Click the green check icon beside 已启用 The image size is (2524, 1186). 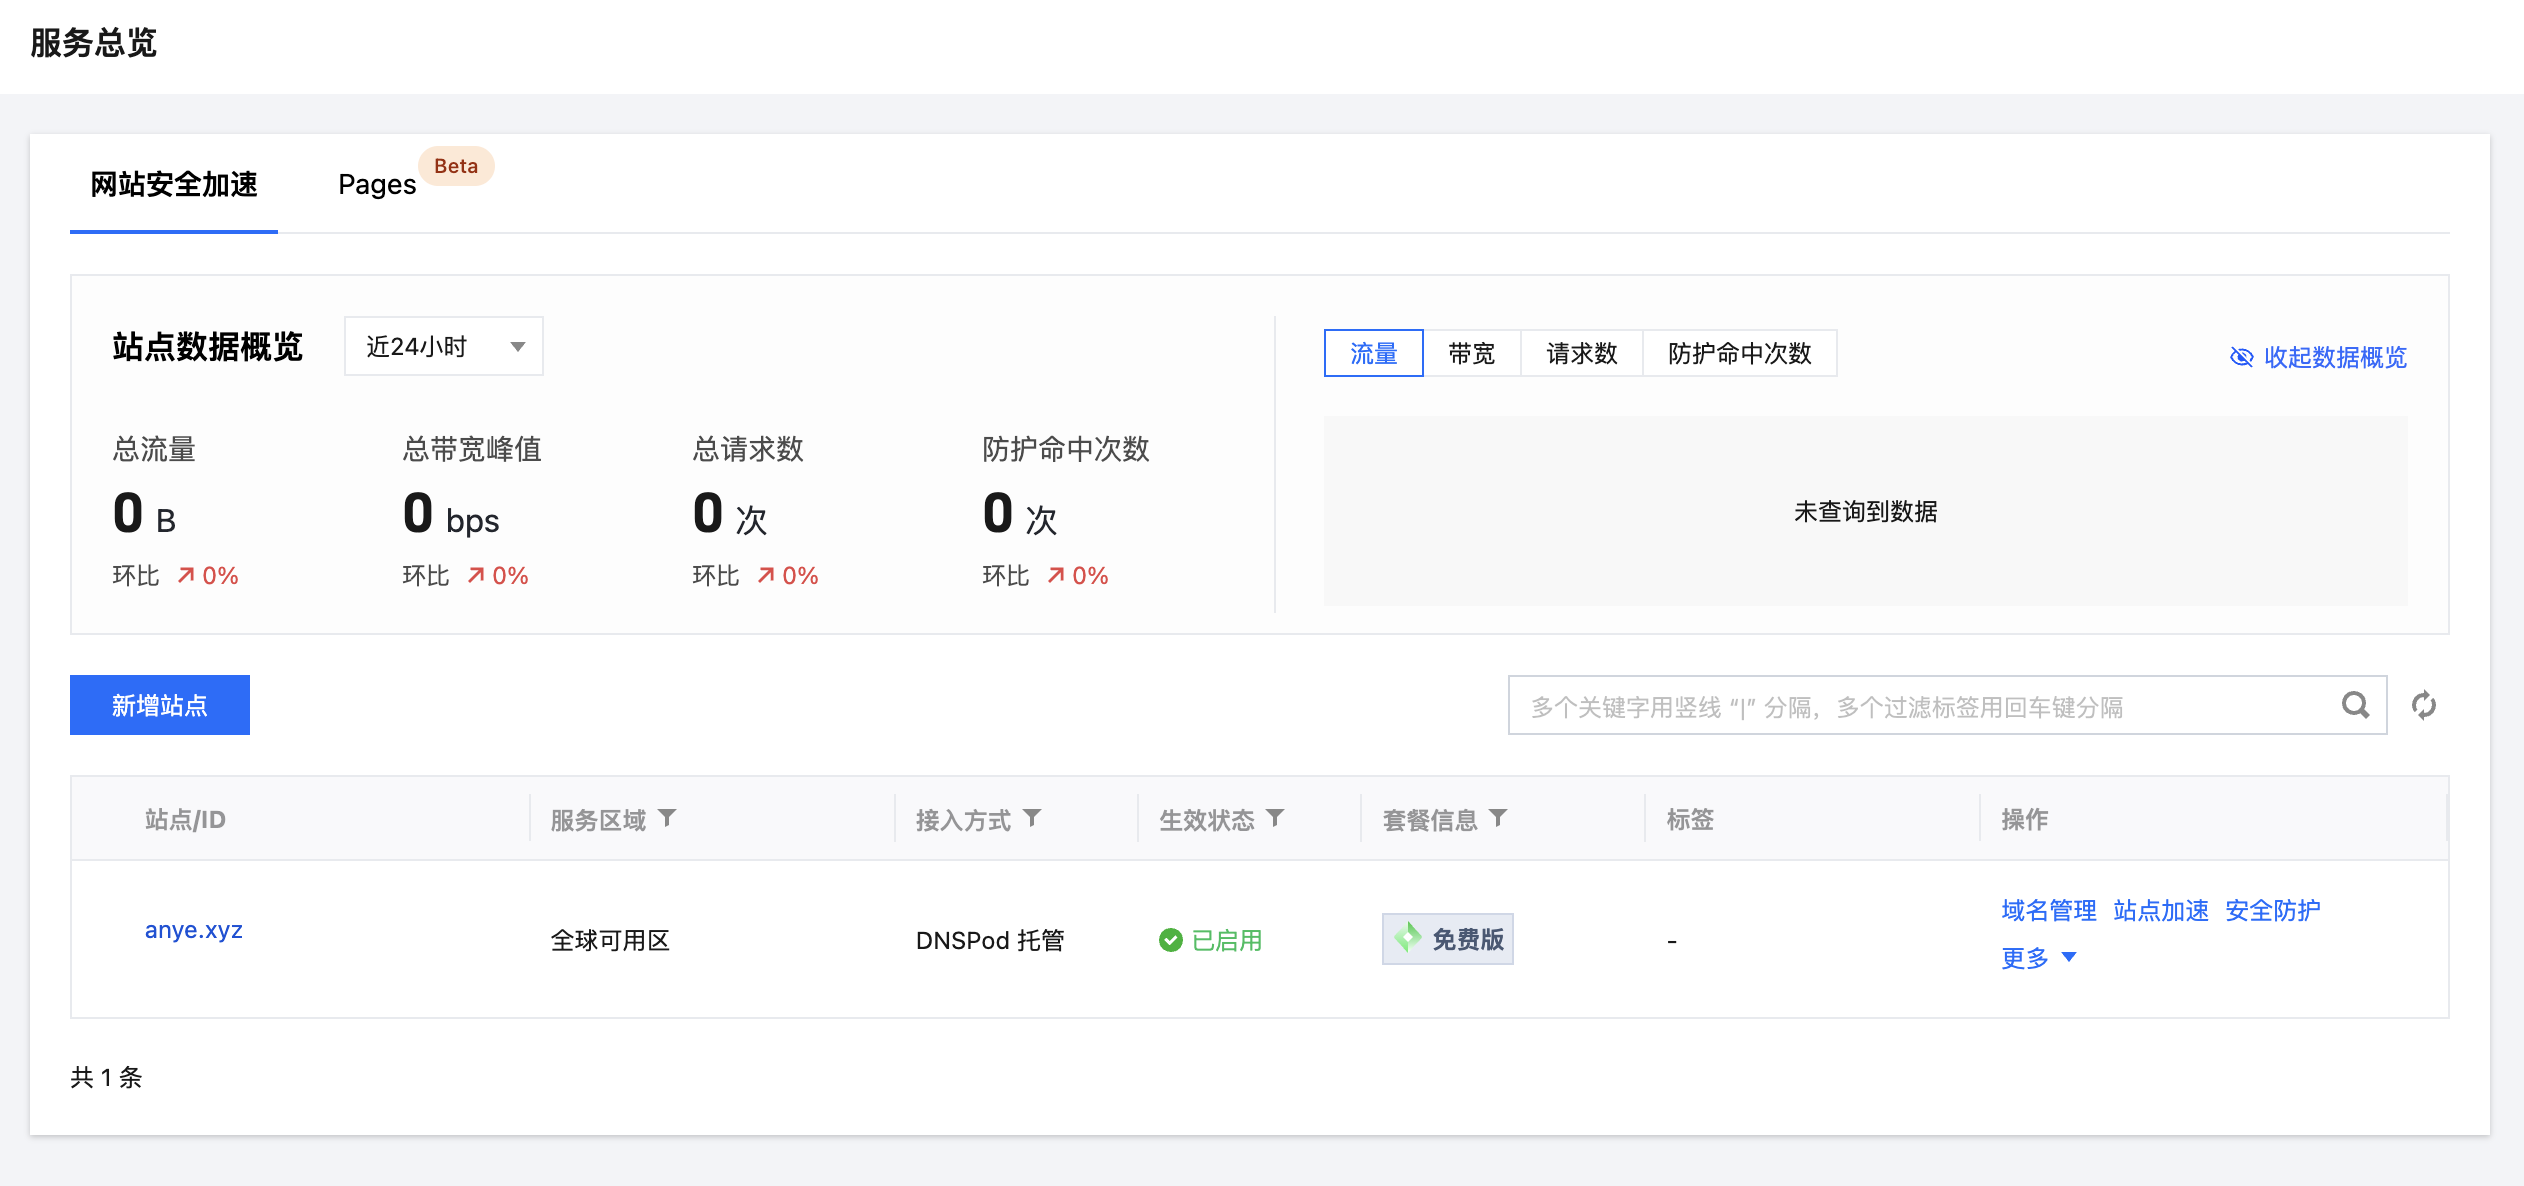click(x=1171, y=940)
